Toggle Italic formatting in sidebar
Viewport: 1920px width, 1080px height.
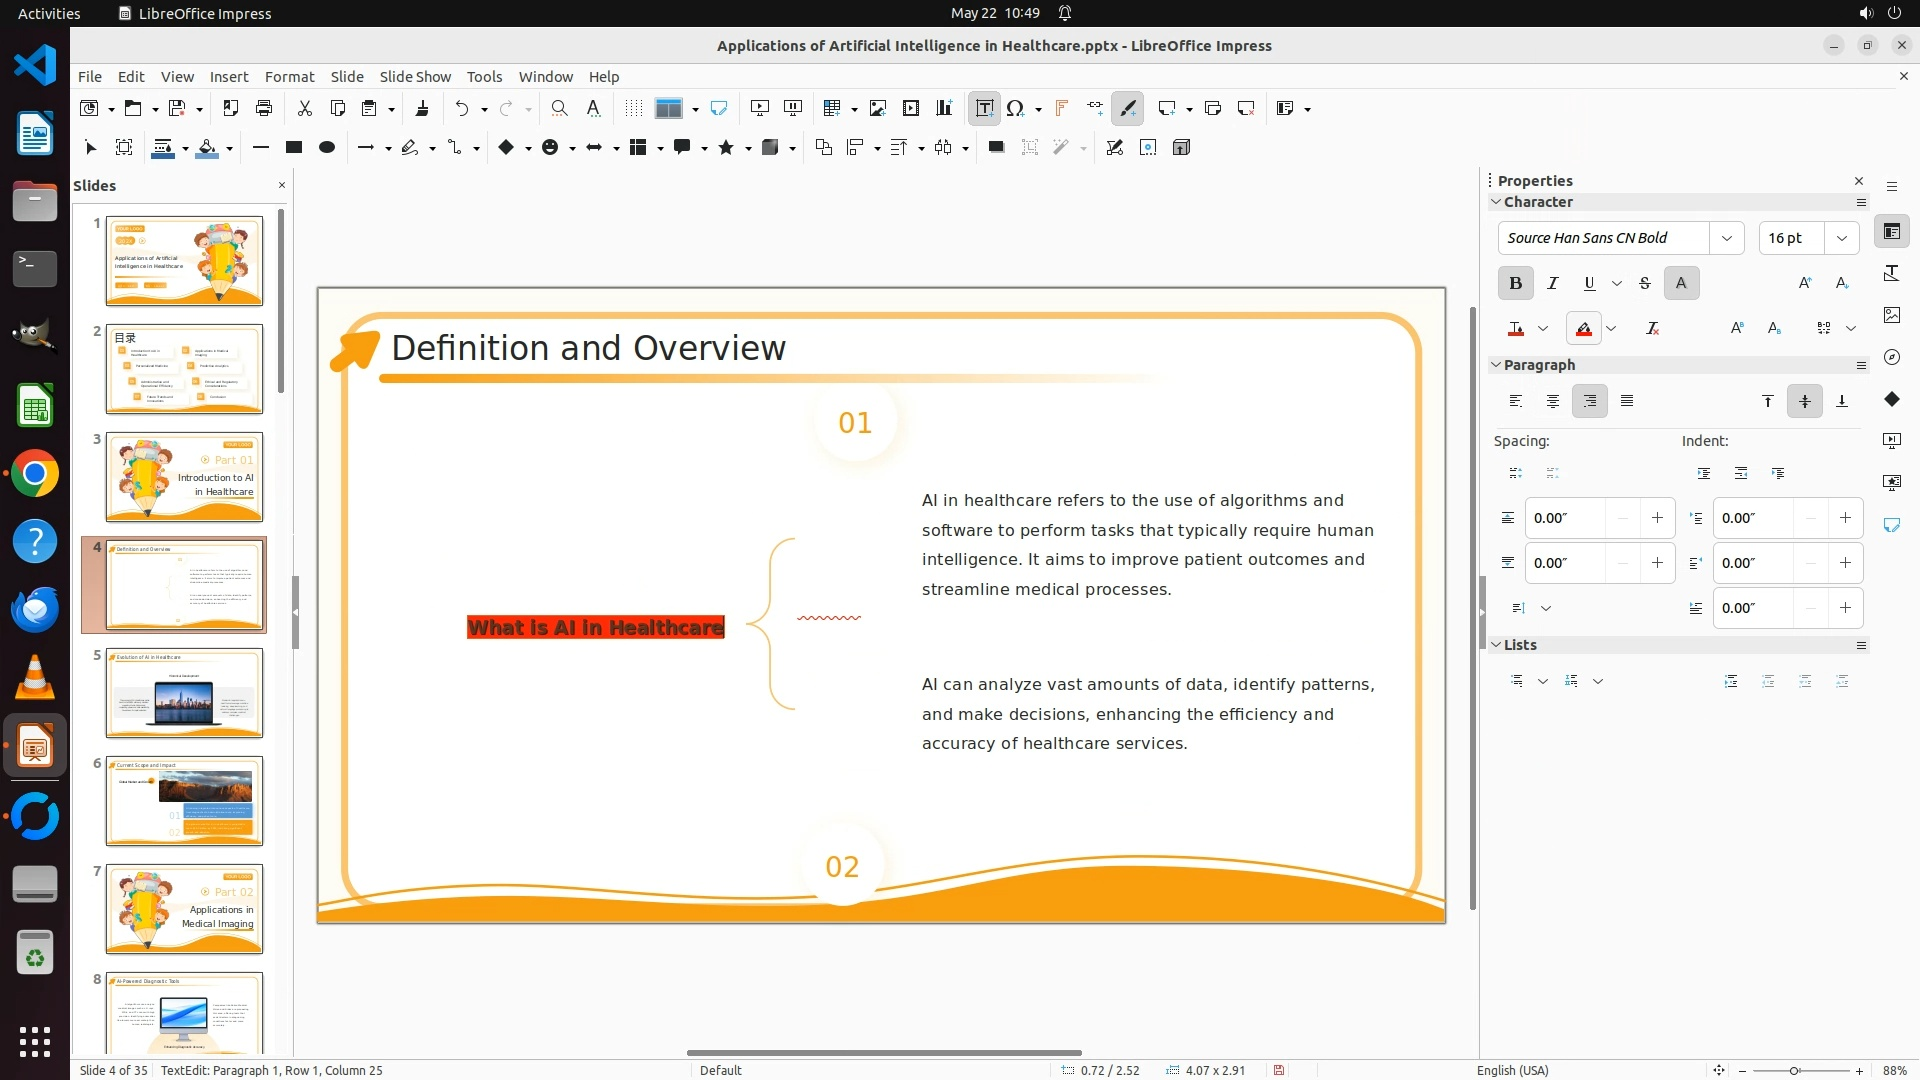coord(1552,283)
